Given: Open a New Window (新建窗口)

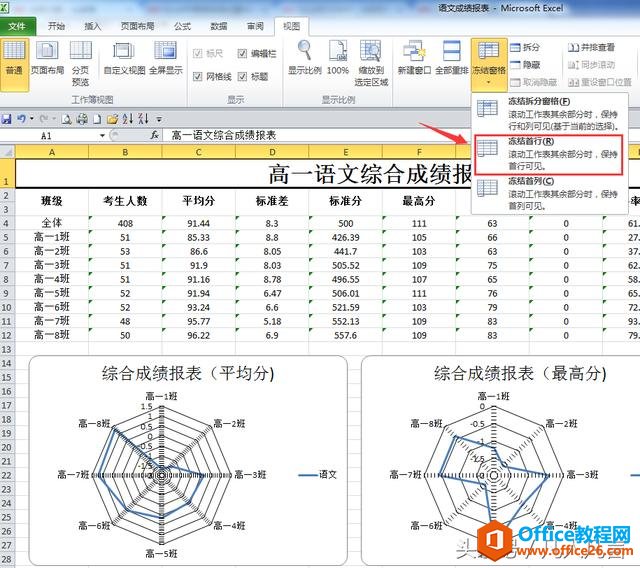Looking at the screenshot, I should point(414,58).
